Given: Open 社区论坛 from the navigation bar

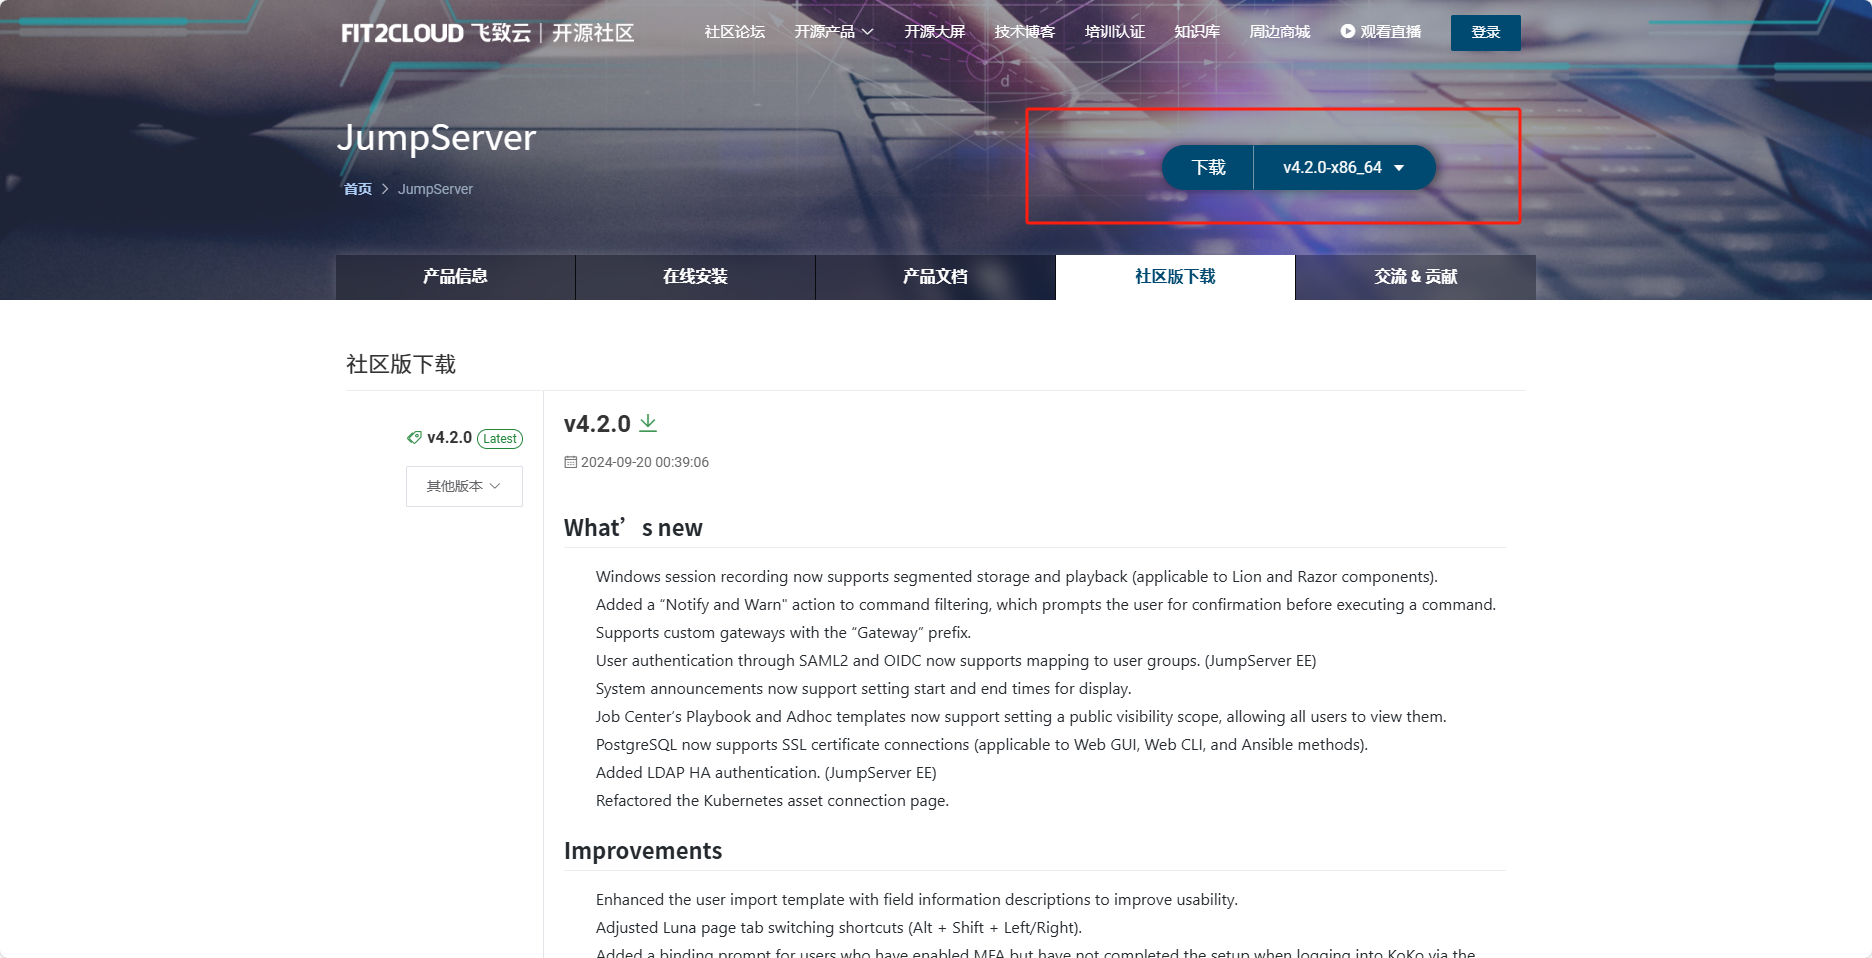Looking at the screenshot, I should click(733, 31).
